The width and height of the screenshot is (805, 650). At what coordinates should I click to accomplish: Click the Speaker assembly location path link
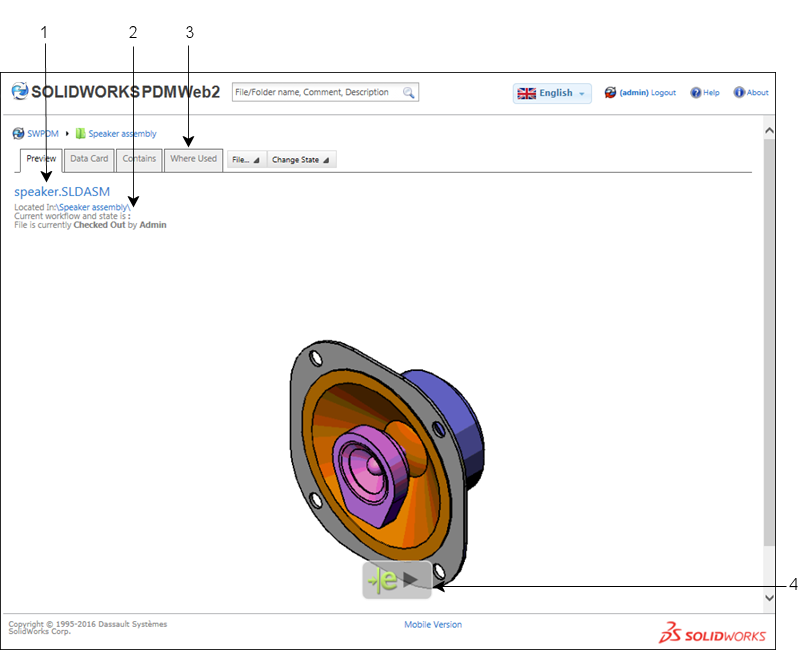[x=94, y=207]
